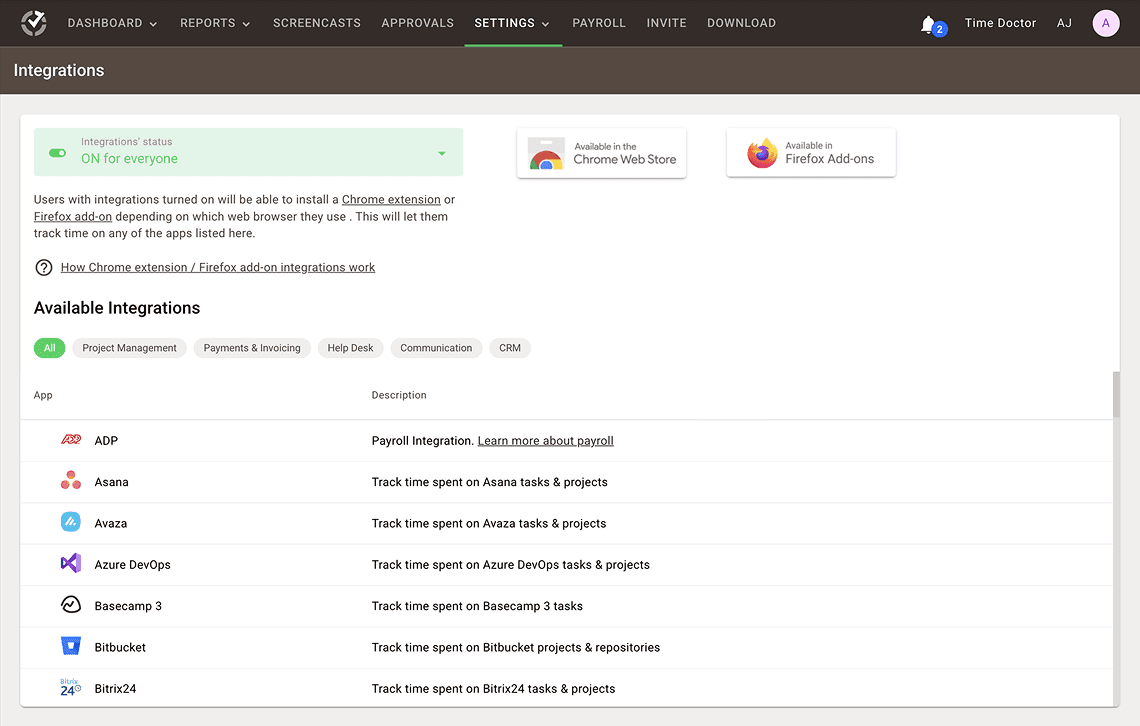
Task: Open the Settings menu dropdown
Action: point(512,23)
